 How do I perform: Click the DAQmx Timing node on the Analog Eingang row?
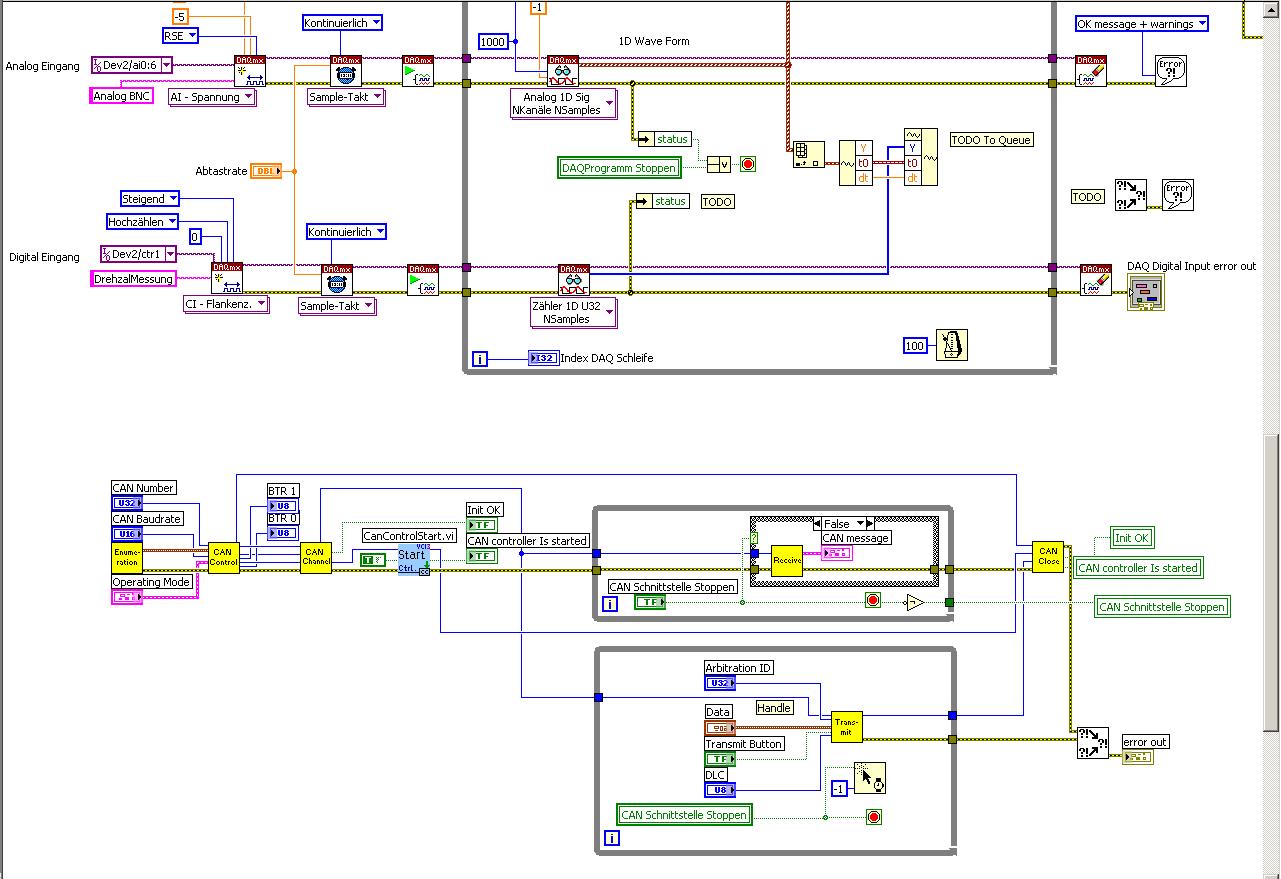[346, 70]
